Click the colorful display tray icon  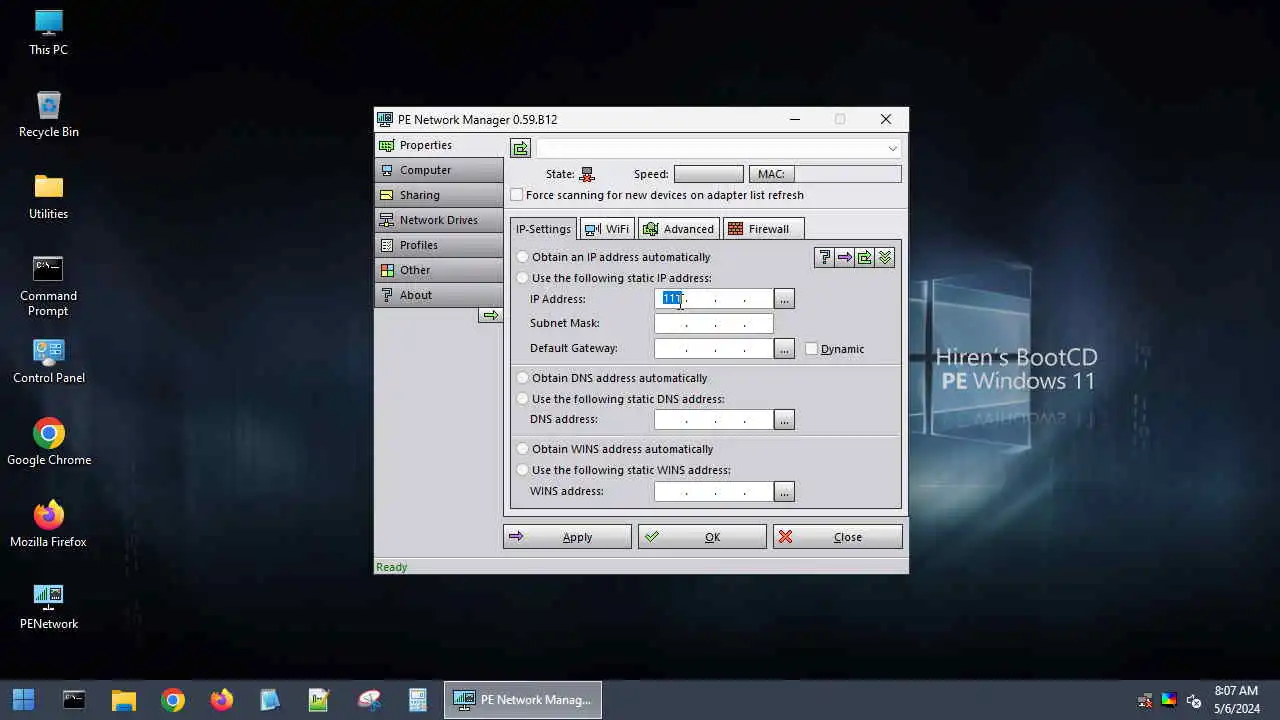tap(1169, 700)
